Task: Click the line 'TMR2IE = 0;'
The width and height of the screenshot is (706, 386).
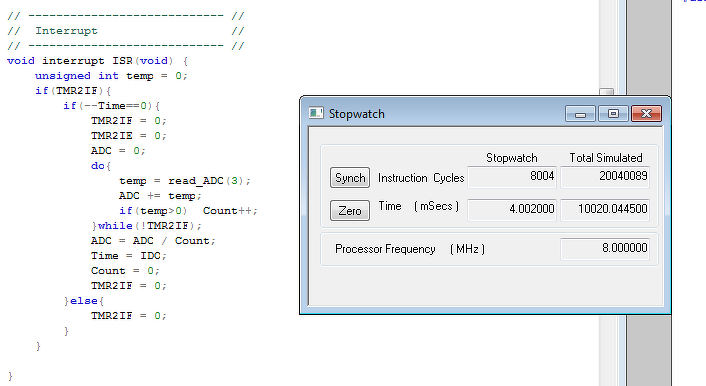Action: (129, 136)
